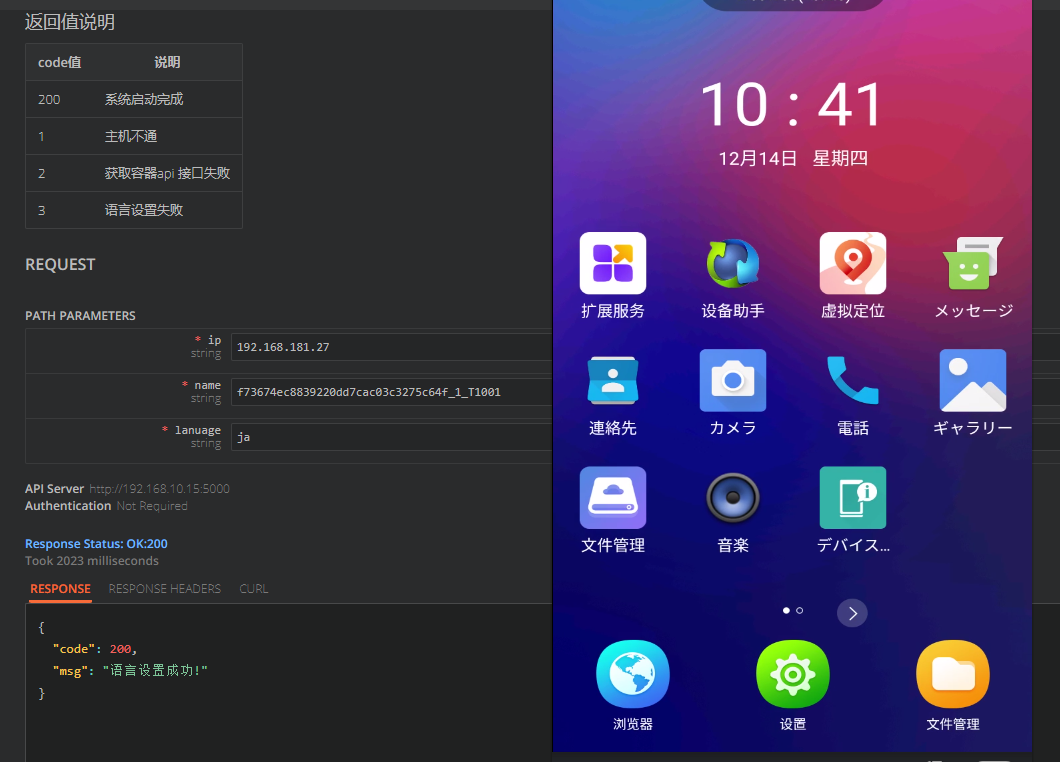Open the 電話 phone dialer app

pyautogui.click(x=852, y=380)
